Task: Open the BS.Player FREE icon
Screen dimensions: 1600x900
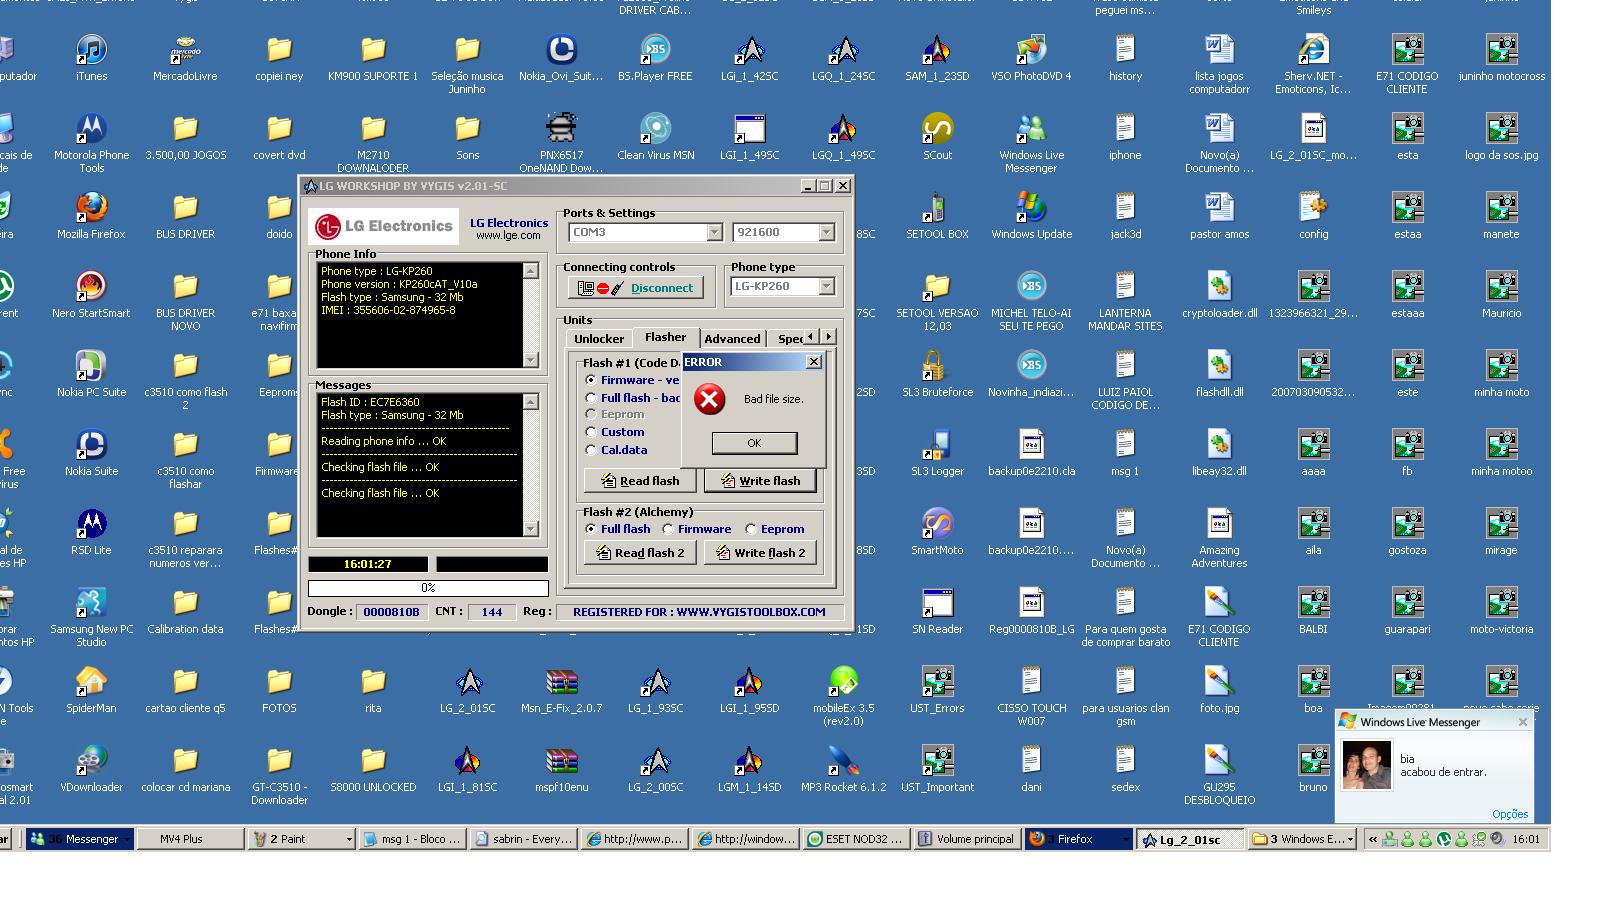Action: pyautogui.click(x=655, y=58)
